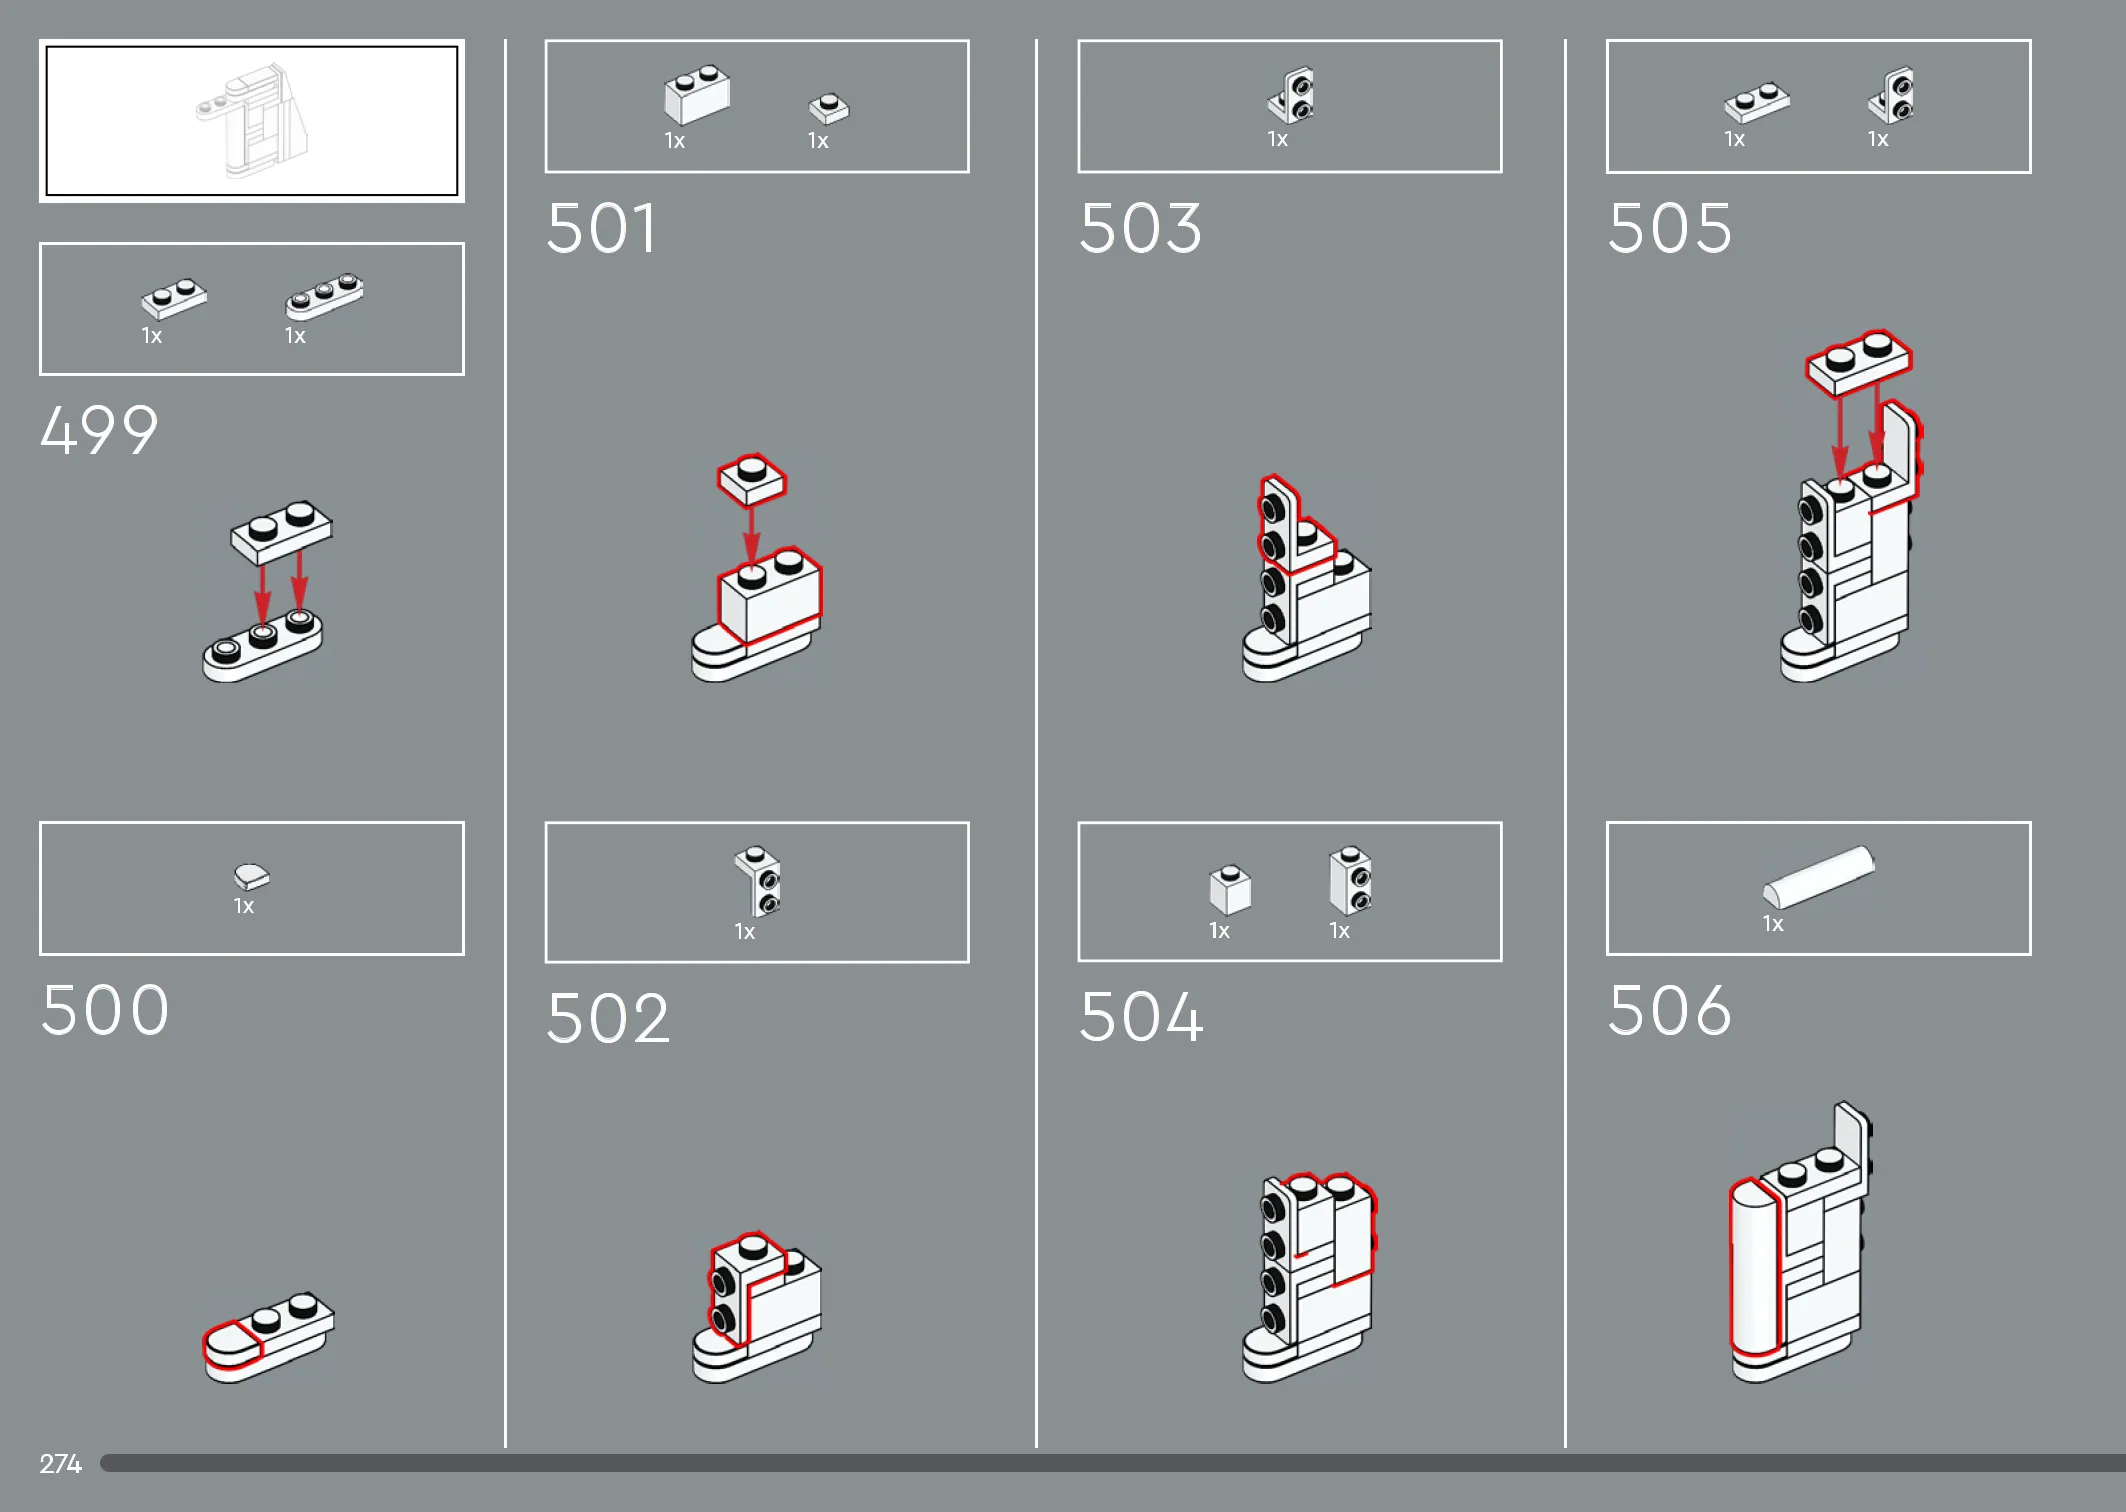Viewport: 2126px width, 1512px height.
Task: Click the step number 503
Action: click(1140, 228)
